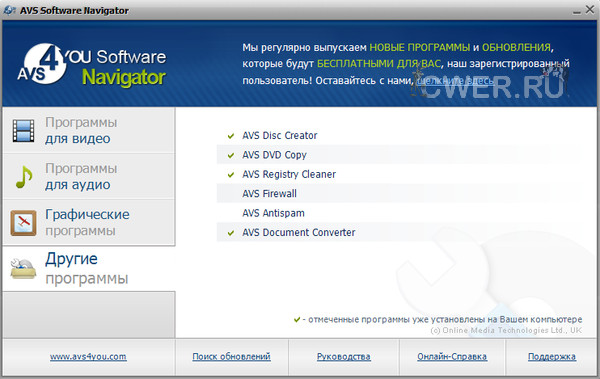
Task: Click the picture frame graphics programs icon
Action: click(x=23, y=223)
